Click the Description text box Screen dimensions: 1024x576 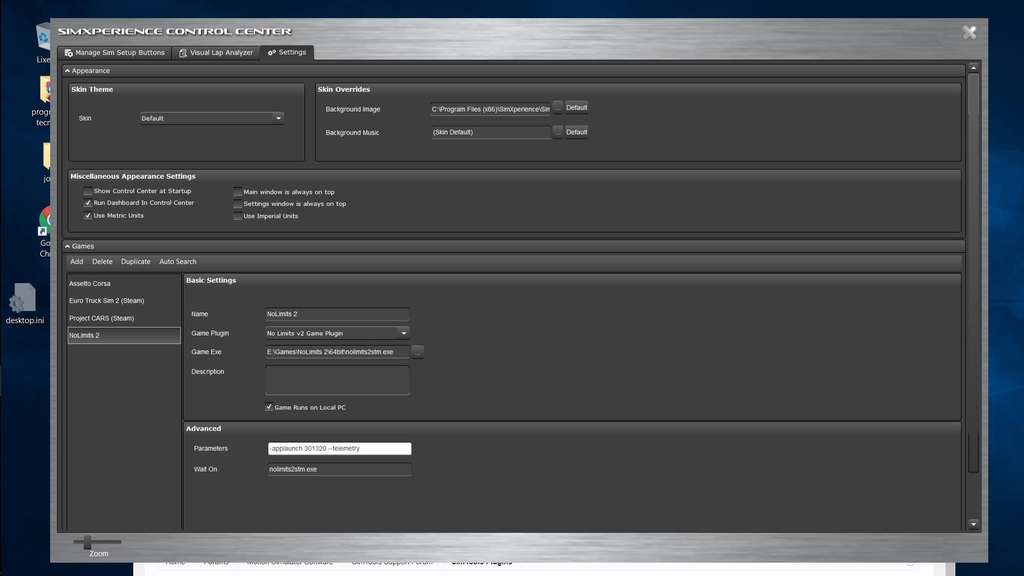[x=337, y=380]
